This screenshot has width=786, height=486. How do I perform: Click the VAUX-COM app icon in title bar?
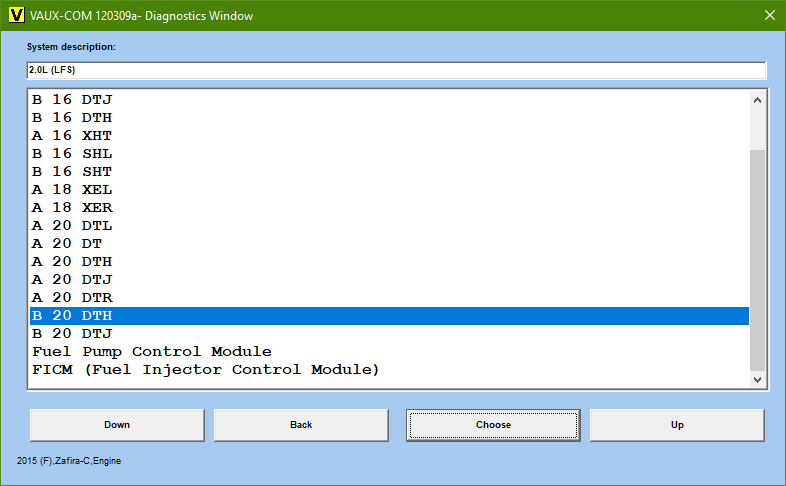coord(16,15)
